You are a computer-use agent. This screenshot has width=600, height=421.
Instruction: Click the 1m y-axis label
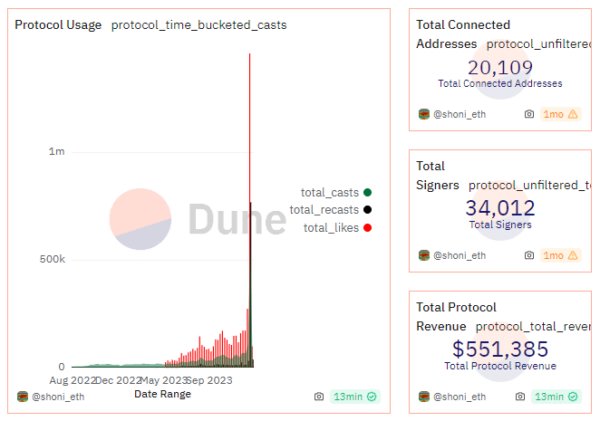click(x=57, y=152)
